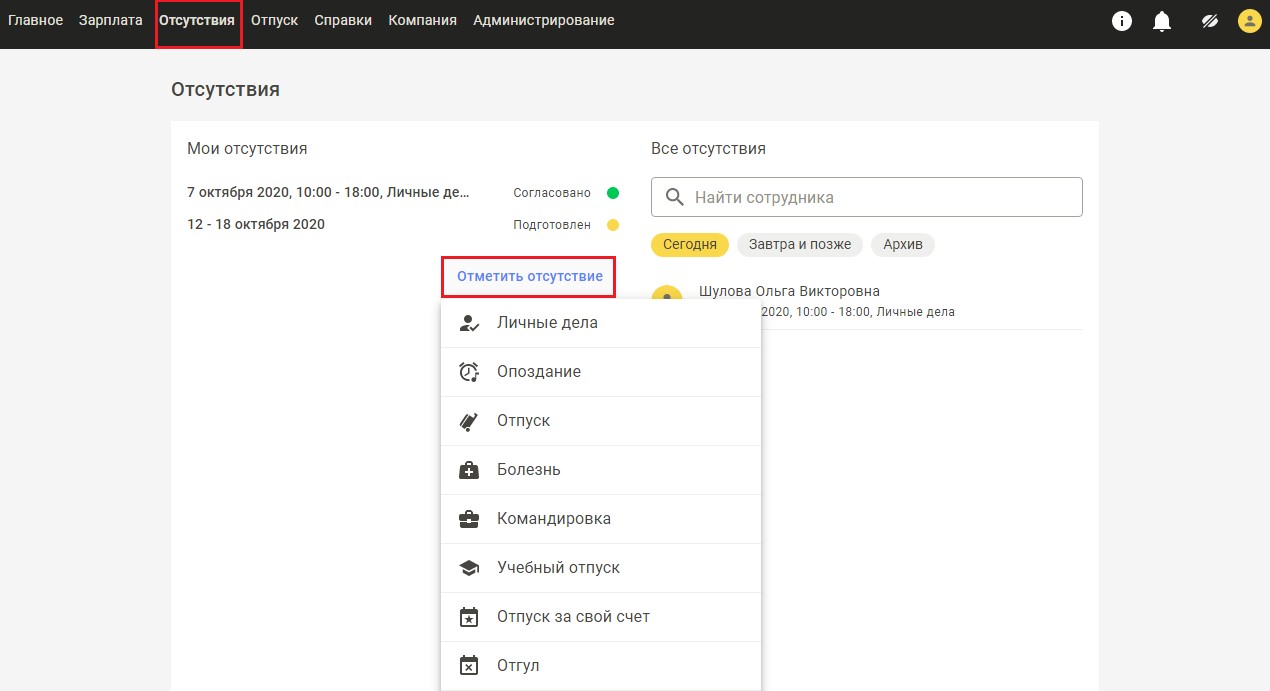Focus the Найти сотрудника search field
Screen dimensions: 1270x691
pyautogui.click(x=867, y=197)
